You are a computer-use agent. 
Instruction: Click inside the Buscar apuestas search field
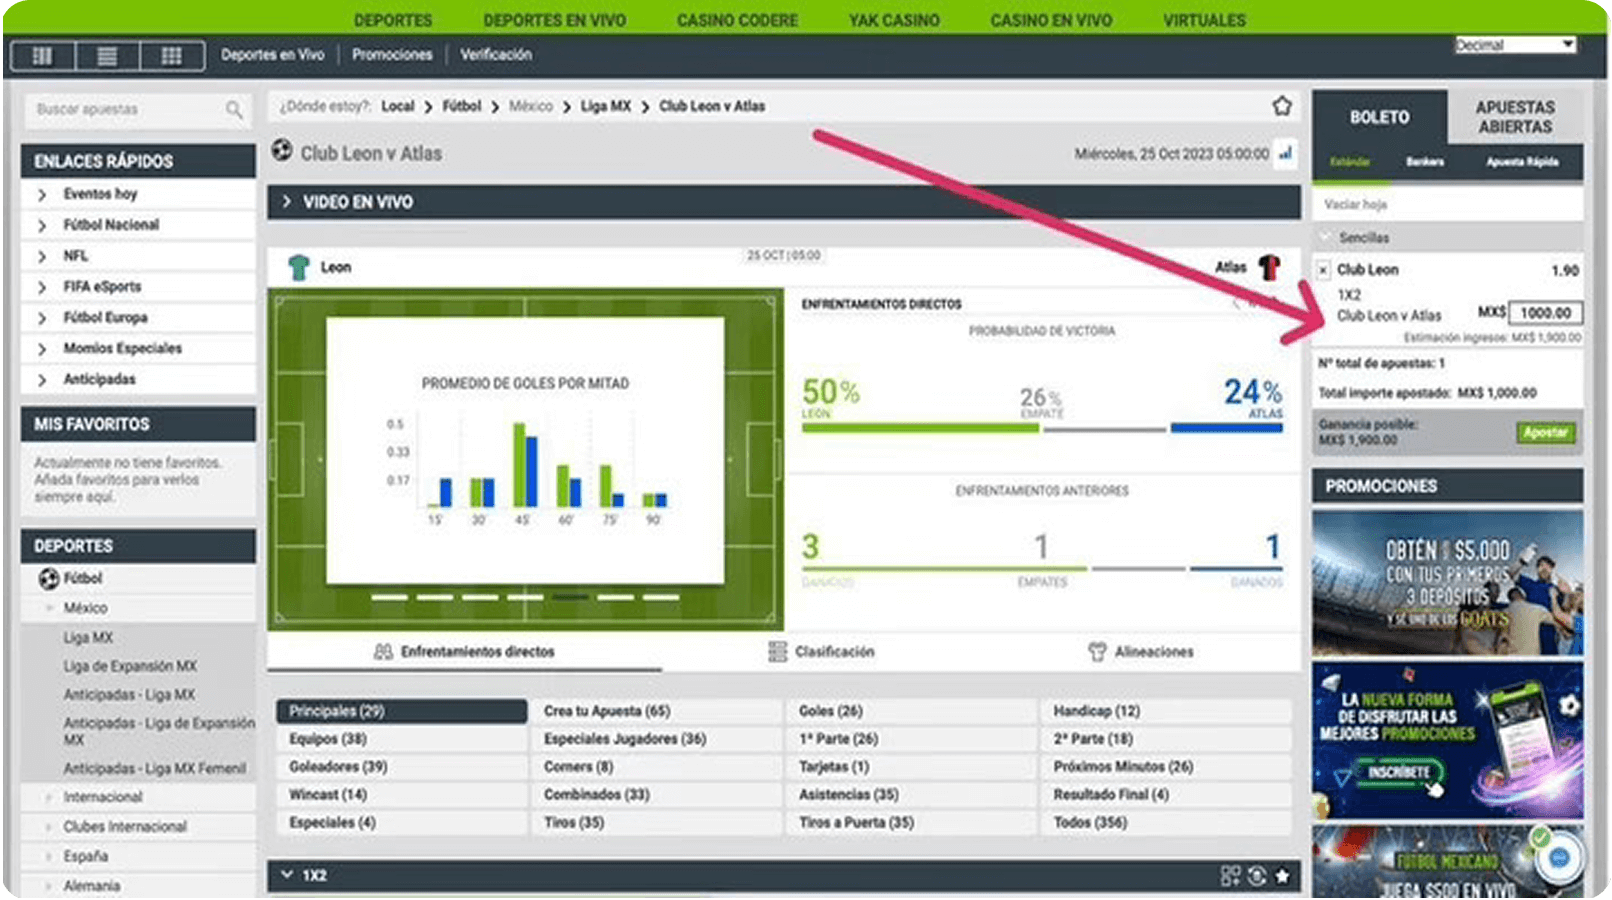[138, 110]
